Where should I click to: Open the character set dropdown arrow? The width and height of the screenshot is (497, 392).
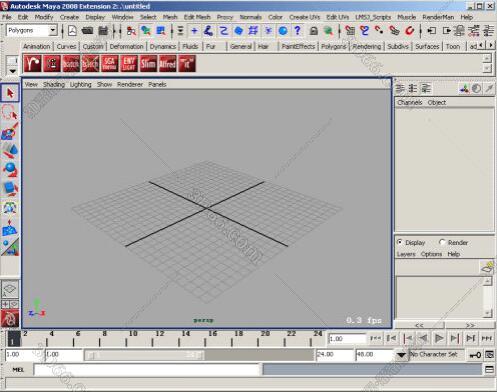click(x=401, y=355)
